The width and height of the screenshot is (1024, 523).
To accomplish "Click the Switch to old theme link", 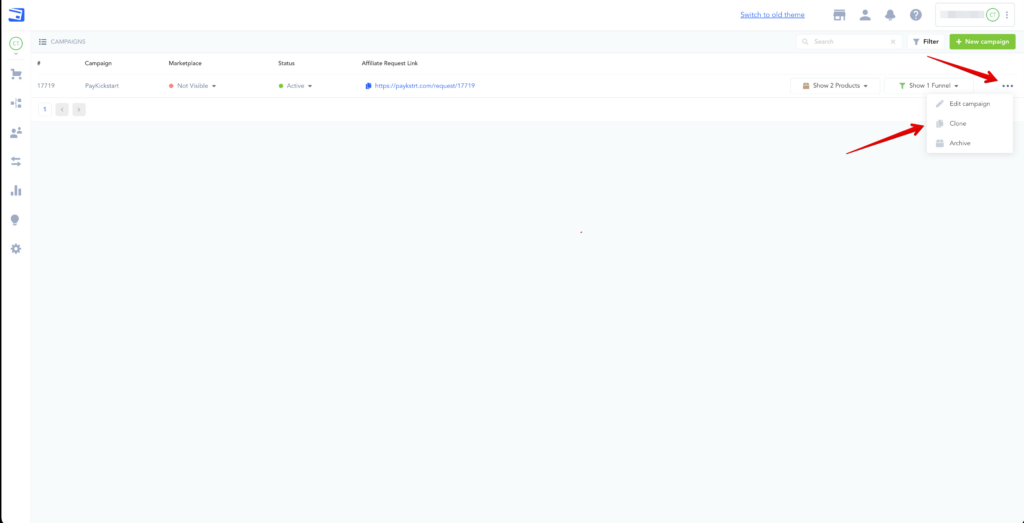I will [x=772, y=15].
